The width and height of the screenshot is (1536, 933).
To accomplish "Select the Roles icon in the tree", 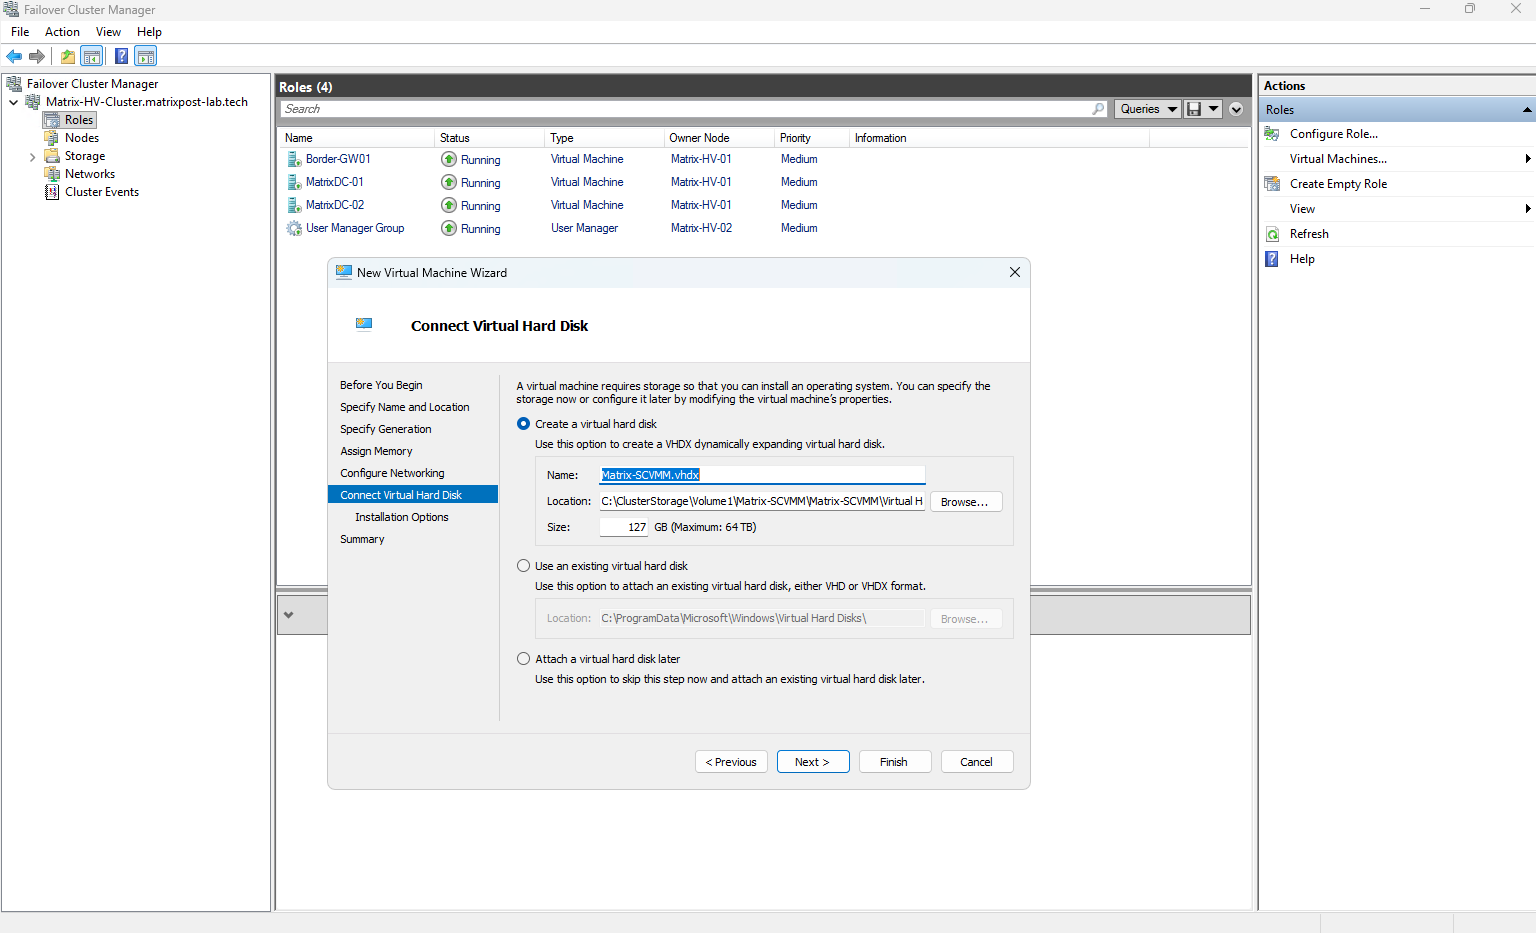I will point(52,120).
